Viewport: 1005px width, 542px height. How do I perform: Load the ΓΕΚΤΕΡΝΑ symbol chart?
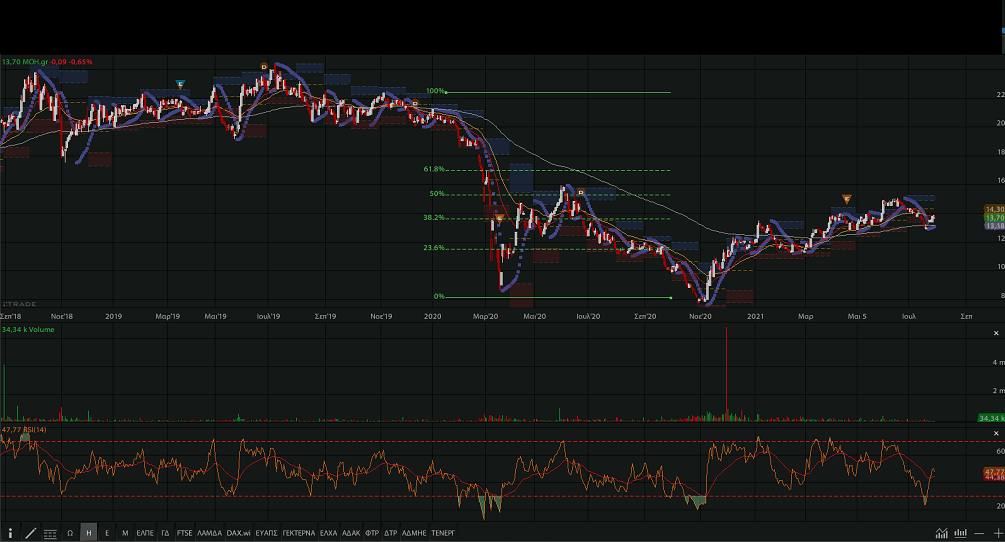pos(299,534)
